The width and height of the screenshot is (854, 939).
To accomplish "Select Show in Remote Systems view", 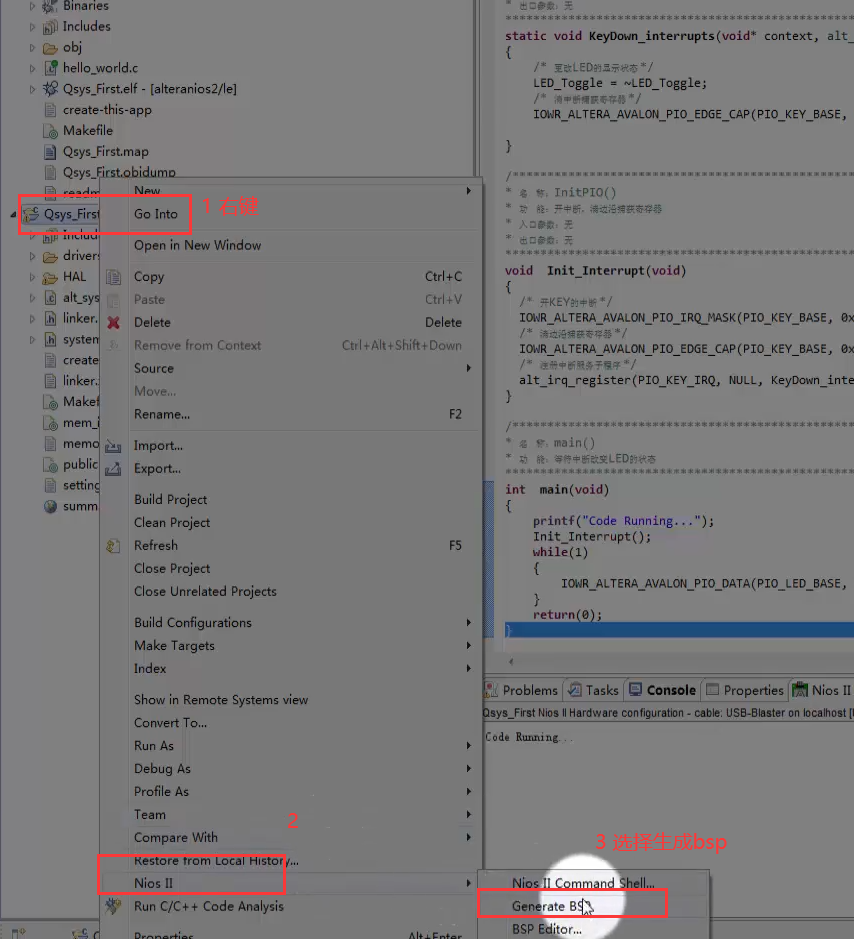I will pyautogui.click(x=221, y=700).
